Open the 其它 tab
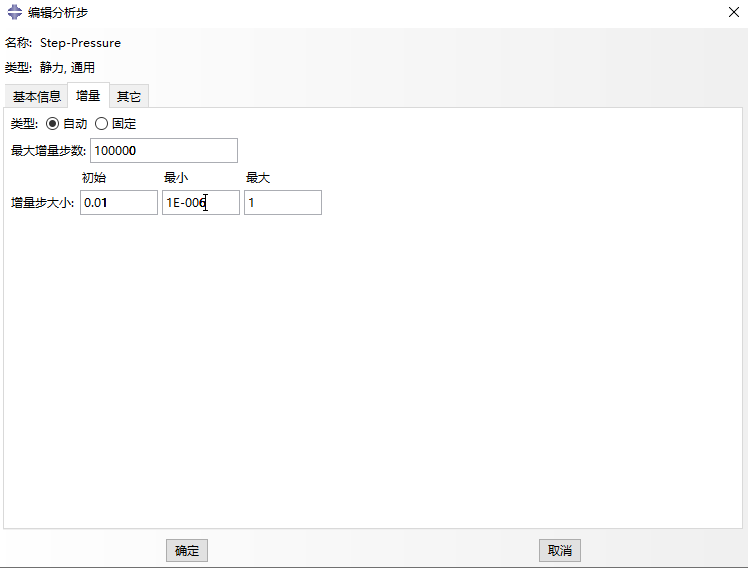The width and height of the screenshot is (748, 568). click(x=129, y=97)
